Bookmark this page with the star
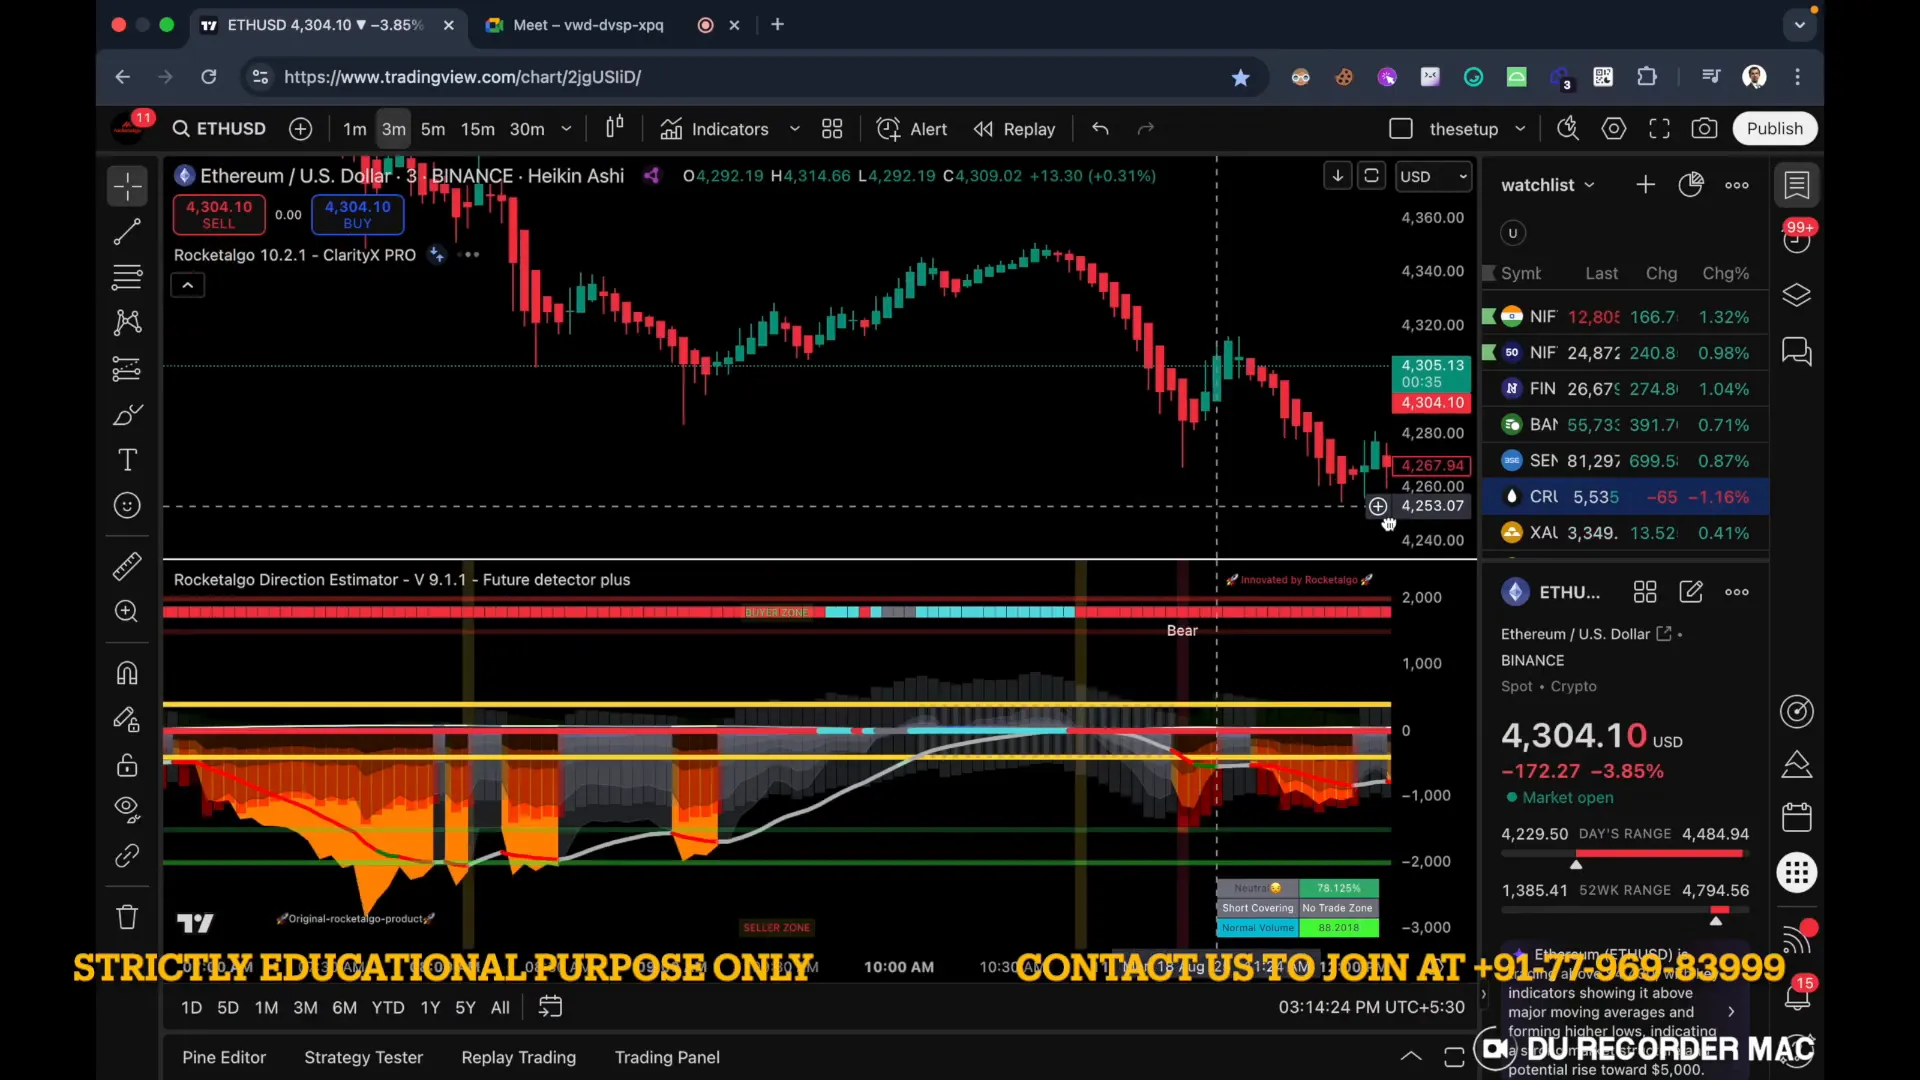 click(1240, 77)
